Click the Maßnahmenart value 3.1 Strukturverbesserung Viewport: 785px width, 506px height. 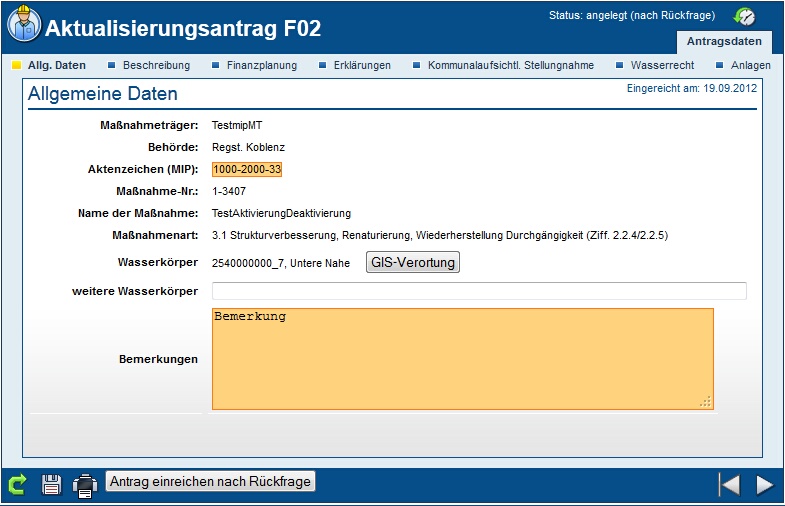(x=440, y=235)
